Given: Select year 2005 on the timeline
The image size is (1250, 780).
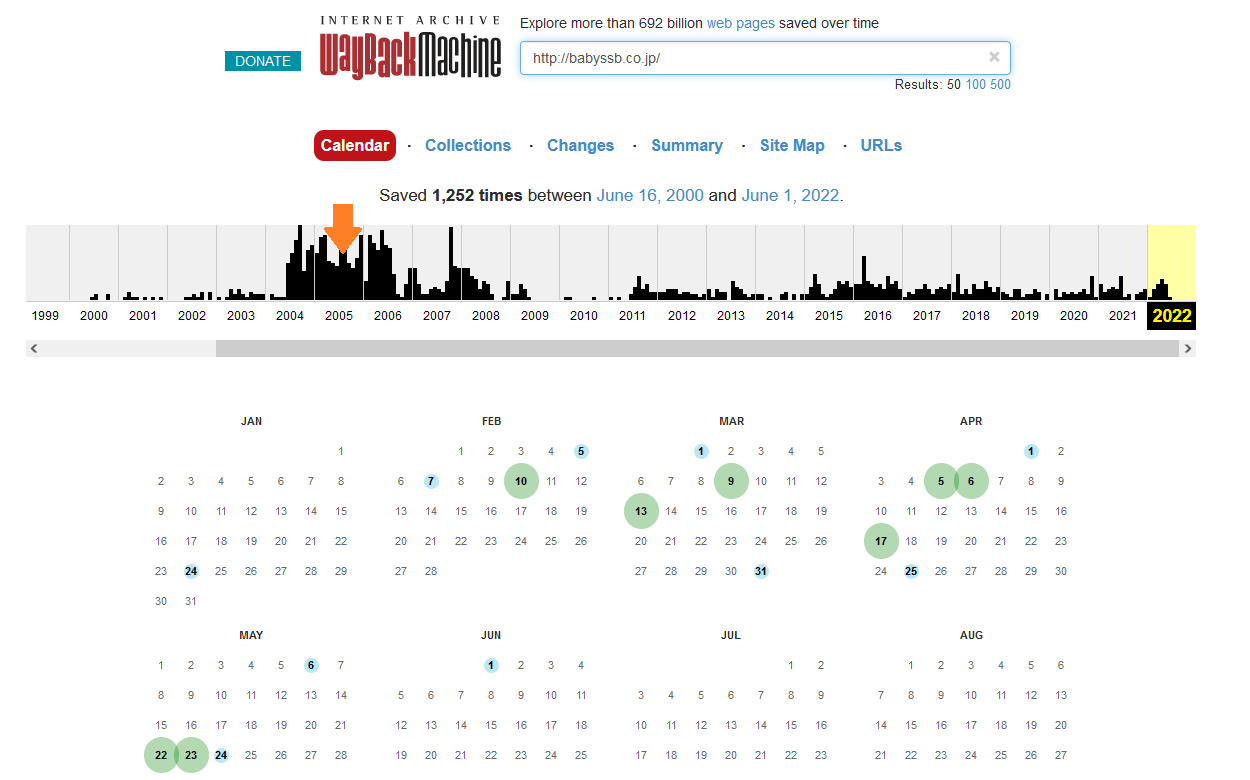Looking at the screenshot, I should coord(339,315).
